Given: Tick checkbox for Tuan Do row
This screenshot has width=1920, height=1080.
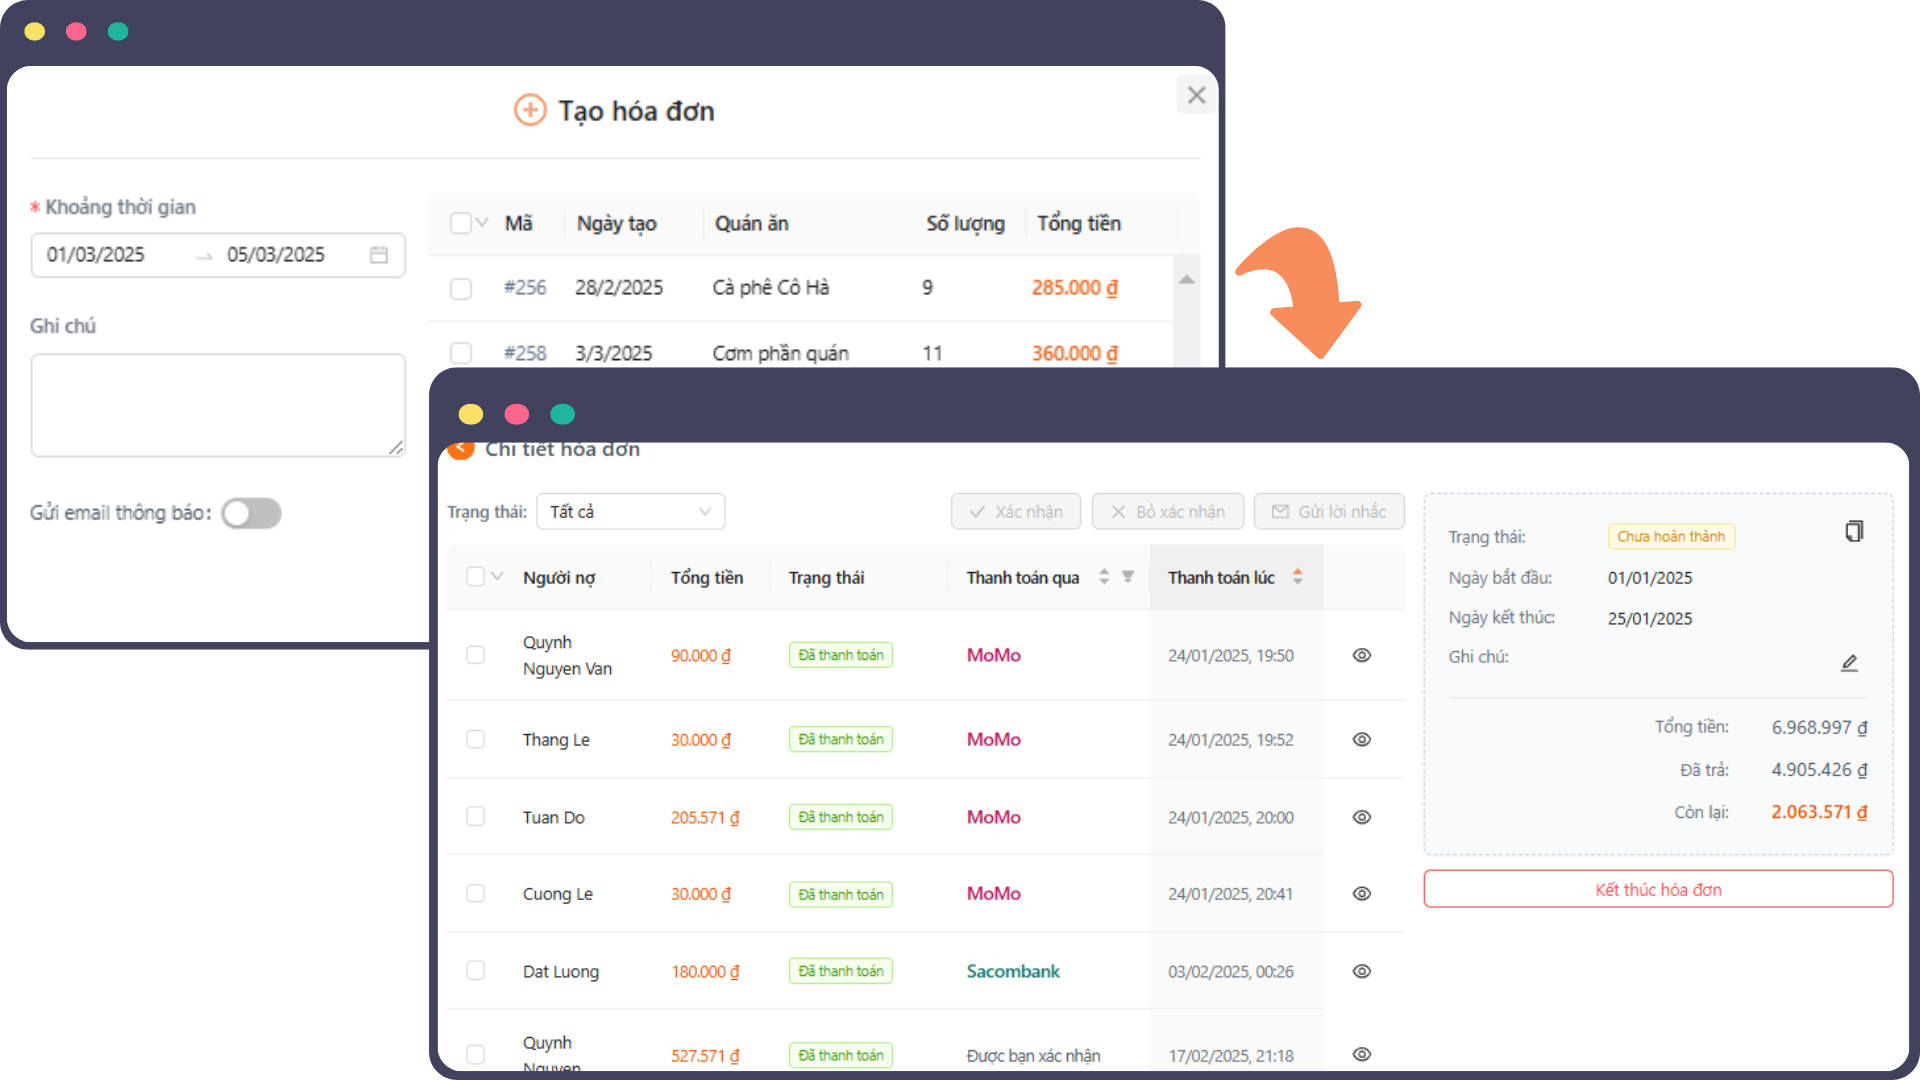Looking at the screenshot, I should (x=475, y=817).
